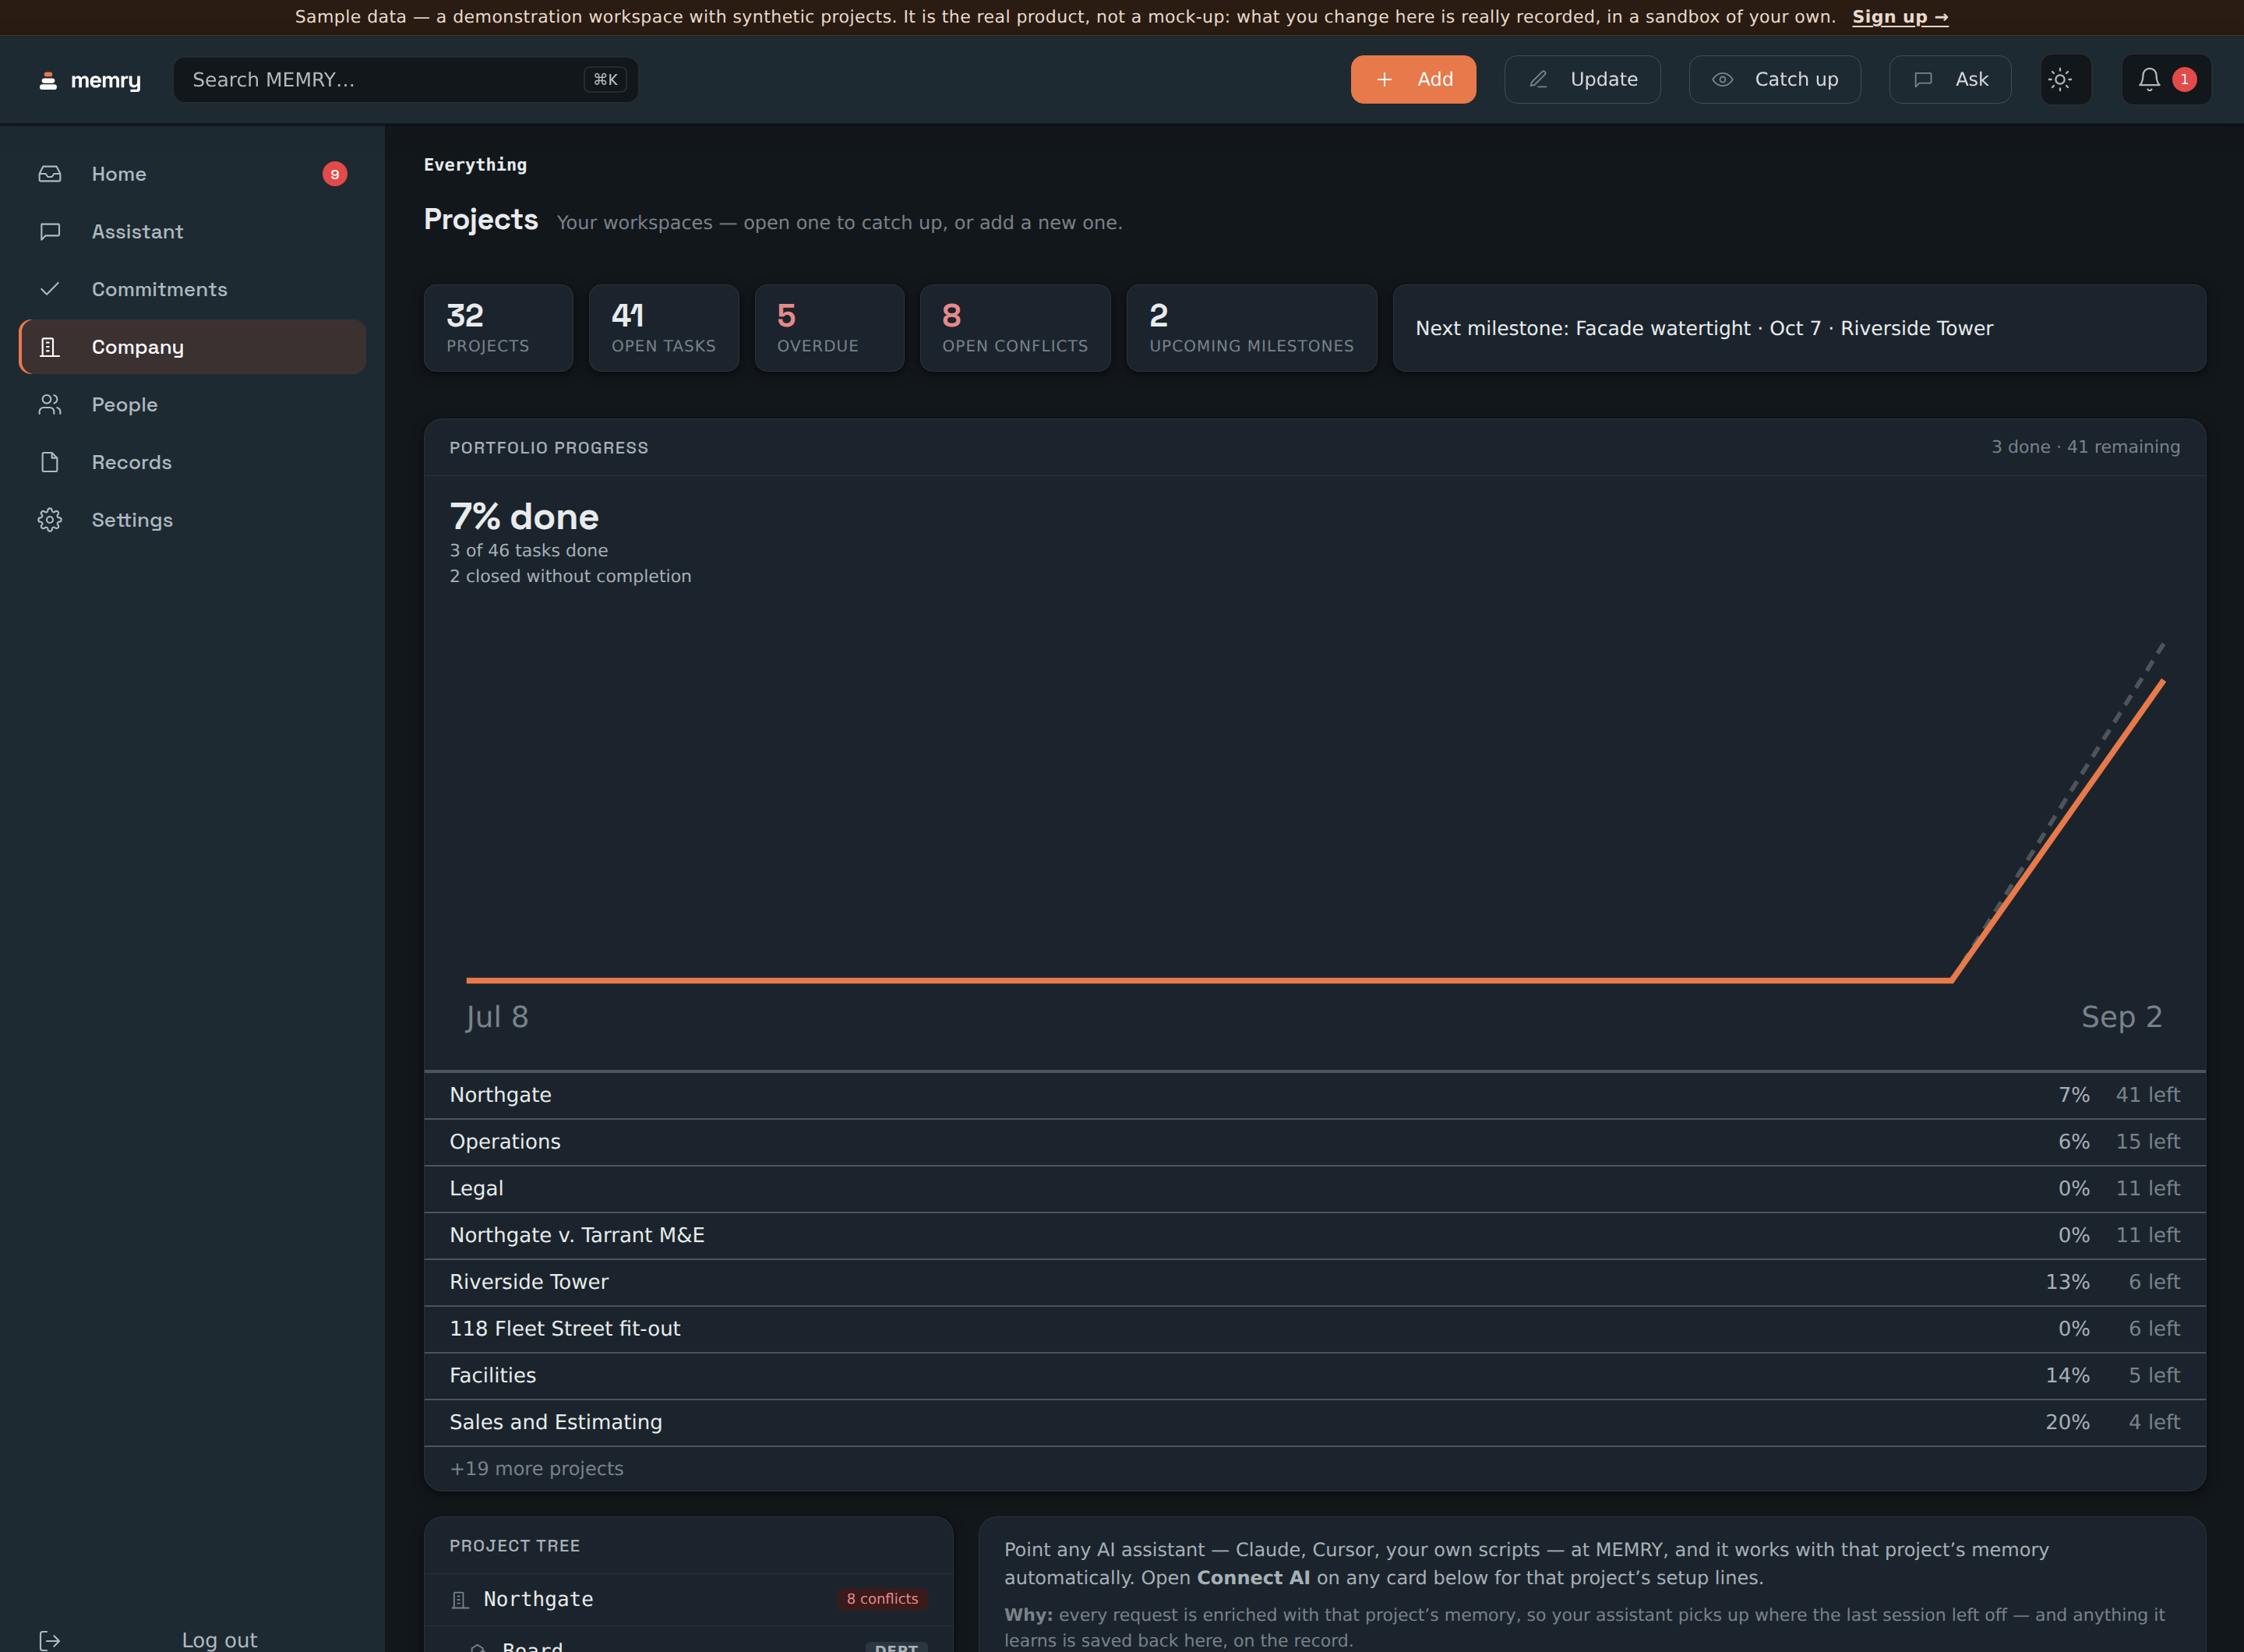Screen dimensions: 2244x1652
Task: Open the Legal progress row
Action: point(1315,1189)
